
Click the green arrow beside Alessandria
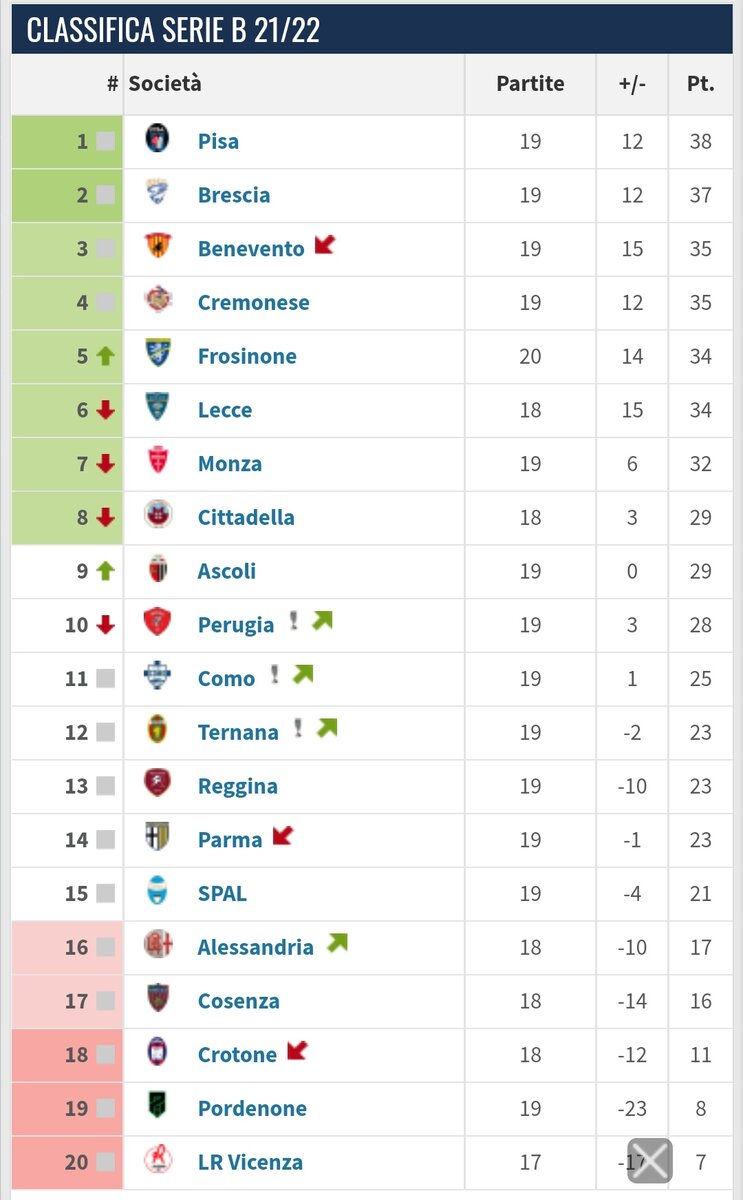(x=337, y=943)
